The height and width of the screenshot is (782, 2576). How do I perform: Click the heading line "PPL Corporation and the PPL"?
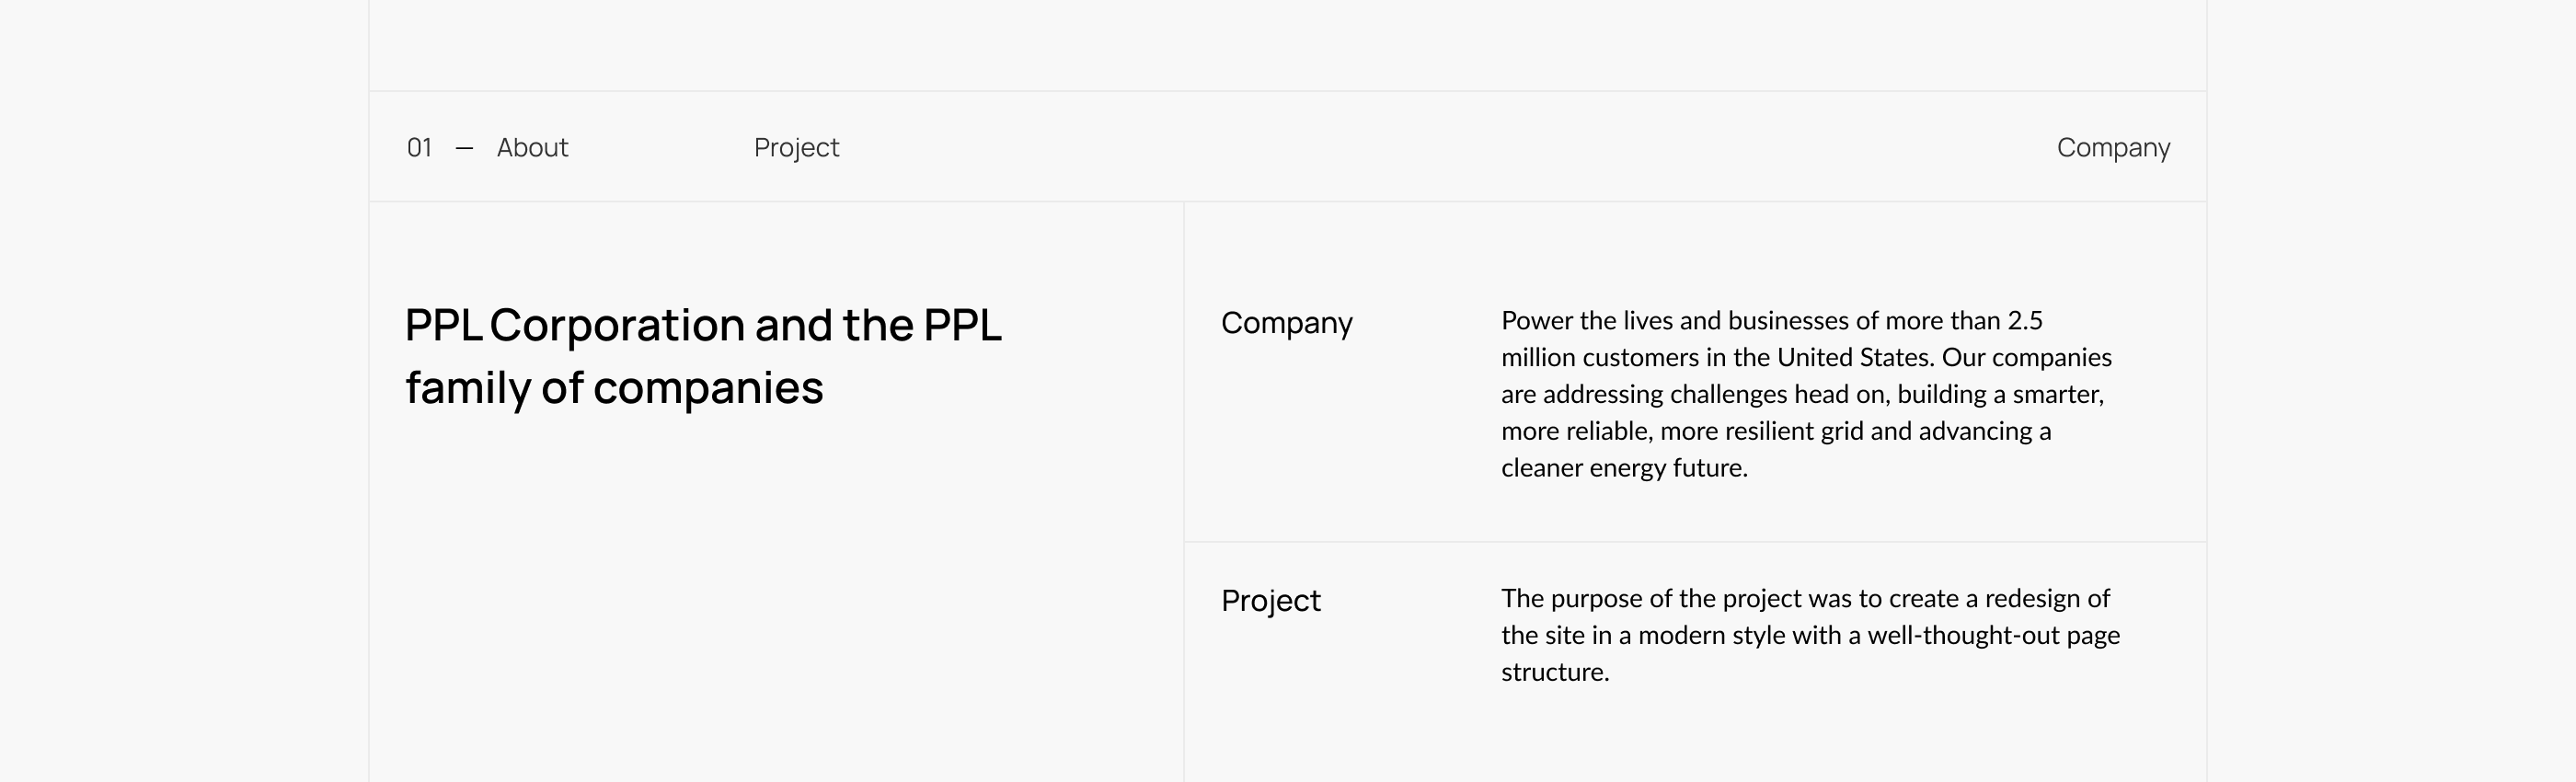(x=702, y=326)
